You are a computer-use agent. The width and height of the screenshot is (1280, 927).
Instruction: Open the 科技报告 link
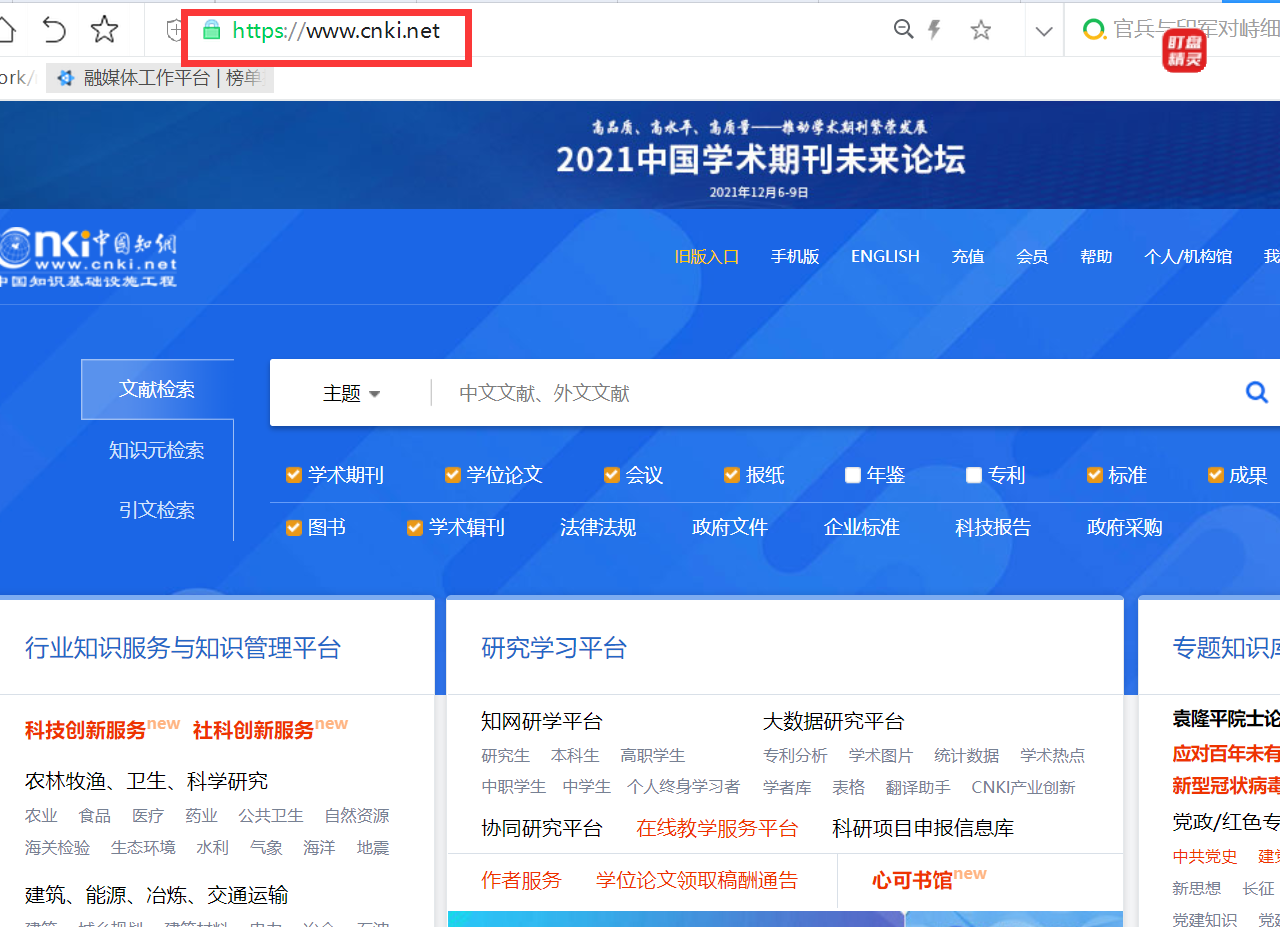click(993, 527)
